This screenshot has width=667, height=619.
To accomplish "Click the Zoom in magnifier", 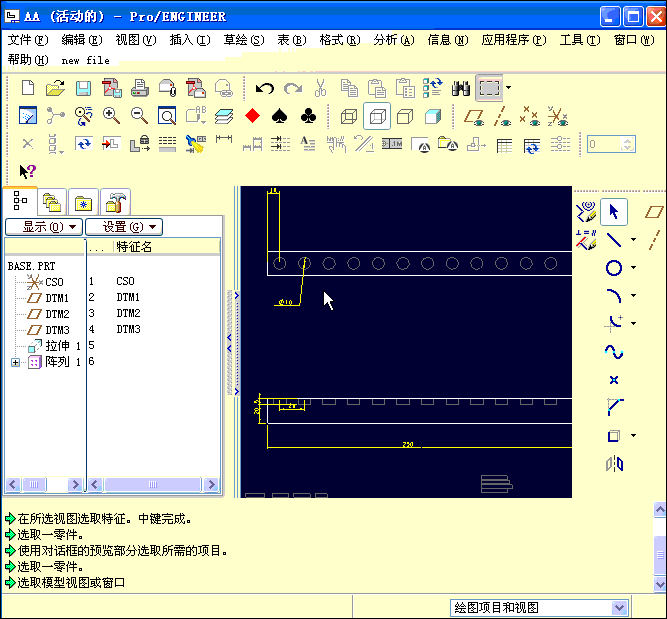I will 111,116.
